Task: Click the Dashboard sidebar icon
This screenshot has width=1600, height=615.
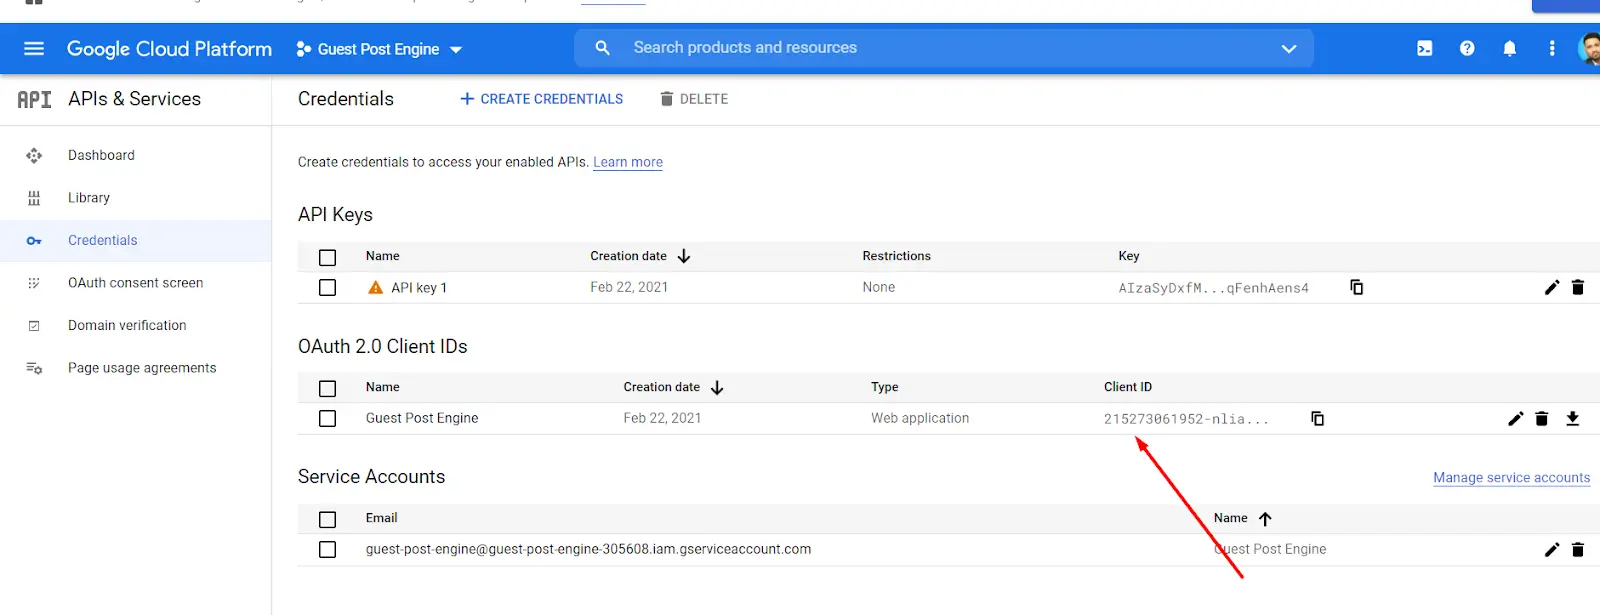Action: (x=34, y=155)
